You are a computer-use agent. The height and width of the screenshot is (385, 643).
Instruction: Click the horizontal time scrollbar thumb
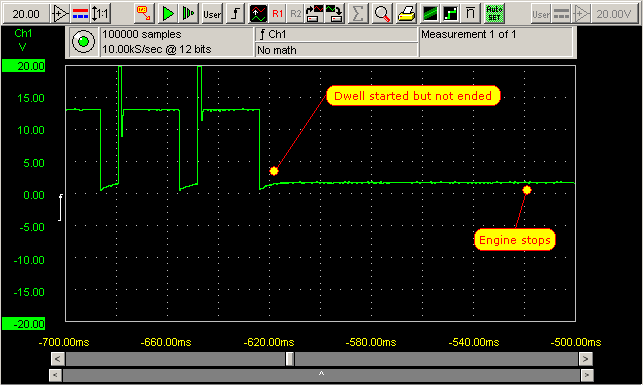click(290, 359)
